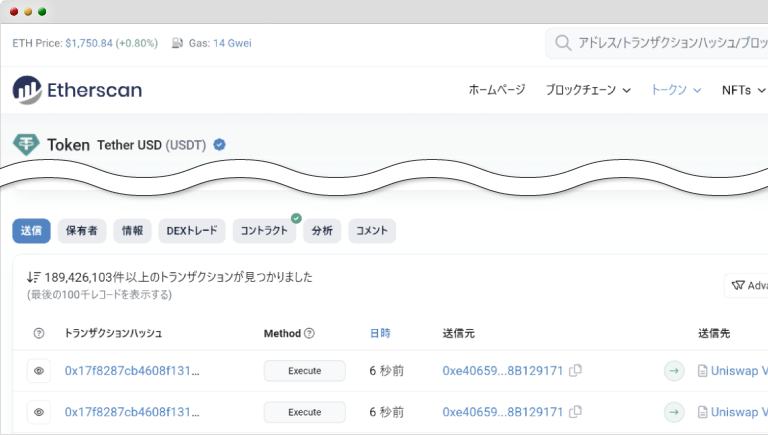Copy sender address in second transaction row
Viewport: 768px width, 435px height.
(575, 412)
